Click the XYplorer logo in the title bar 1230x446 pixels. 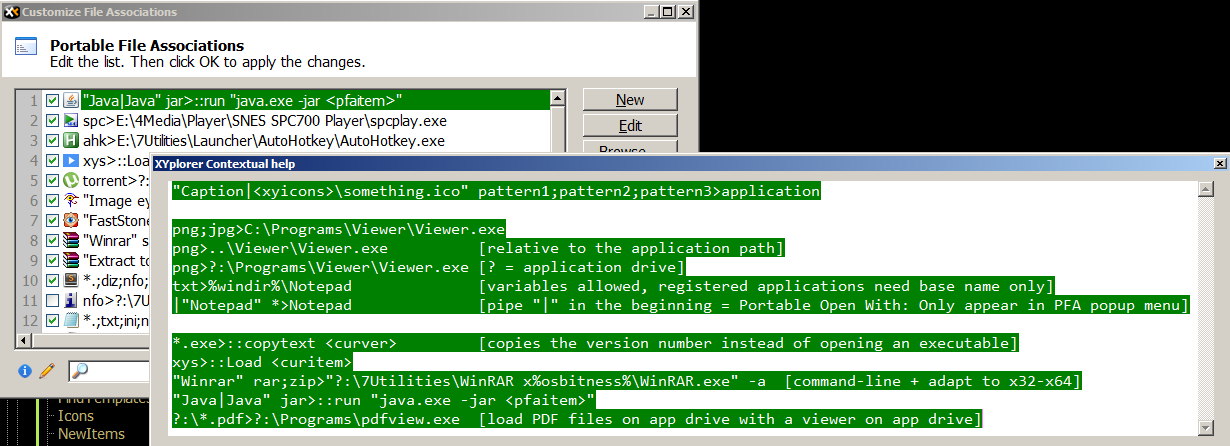11,12
